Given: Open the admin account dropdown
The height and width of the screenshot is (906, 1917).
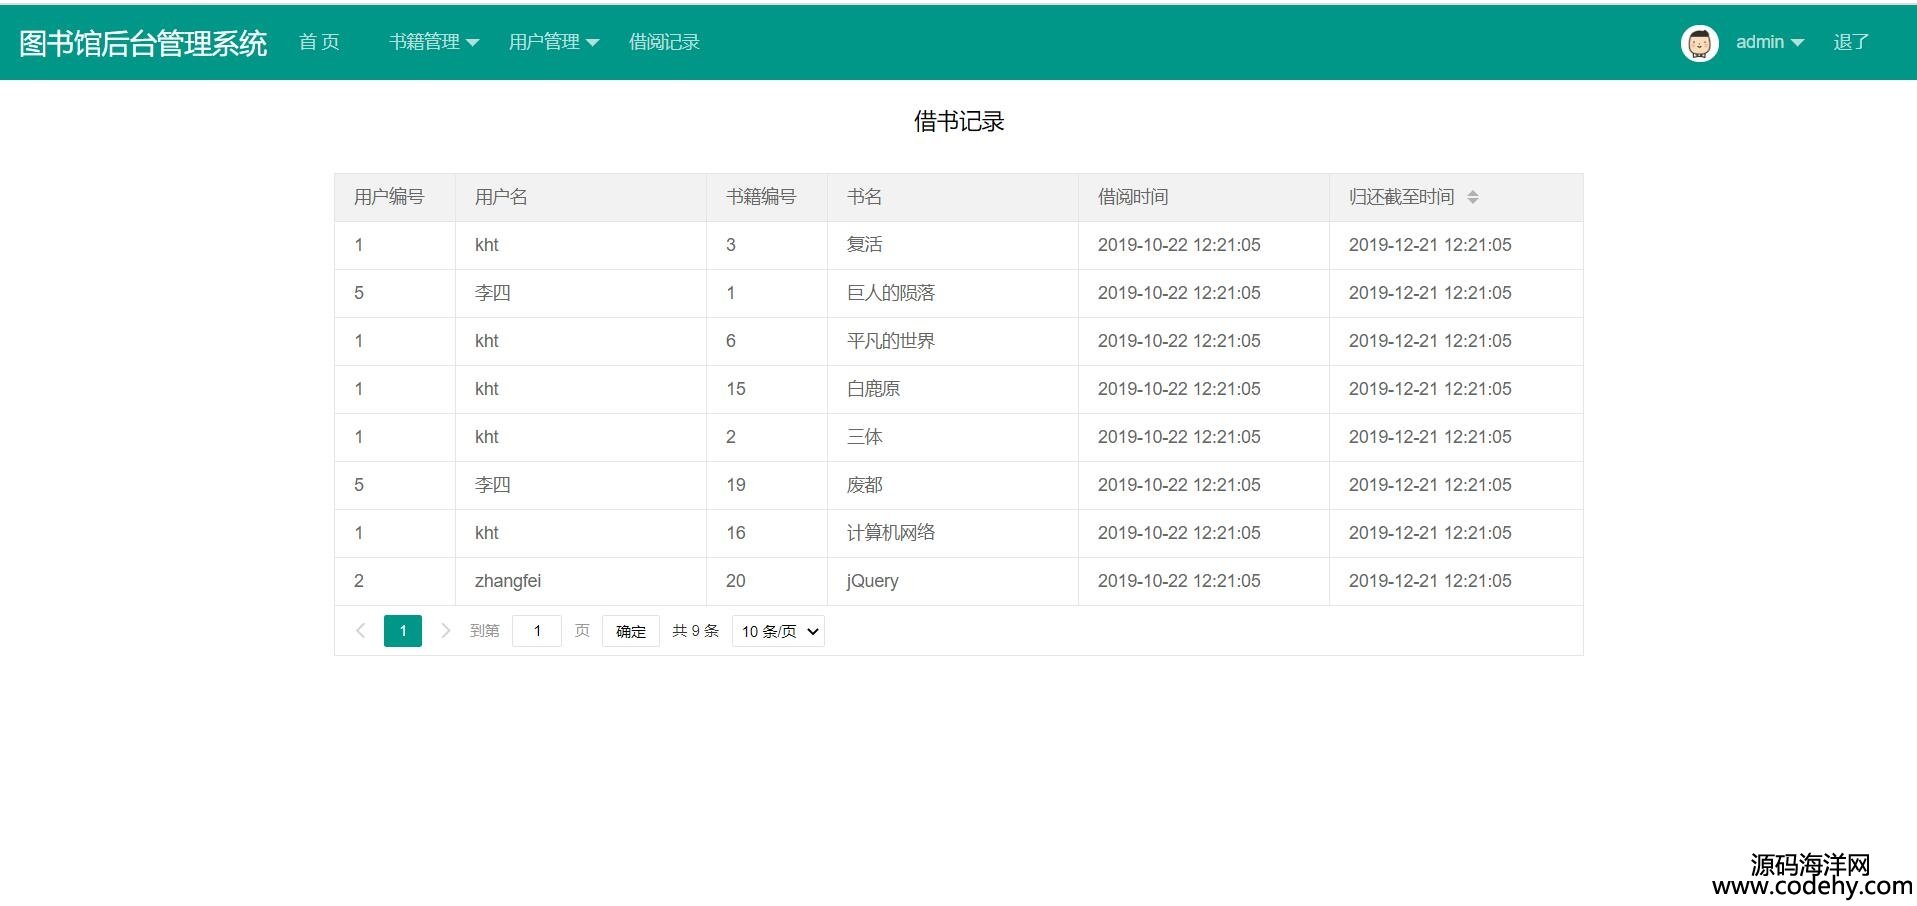Looking at the screenshot, I should [1768, 42].
